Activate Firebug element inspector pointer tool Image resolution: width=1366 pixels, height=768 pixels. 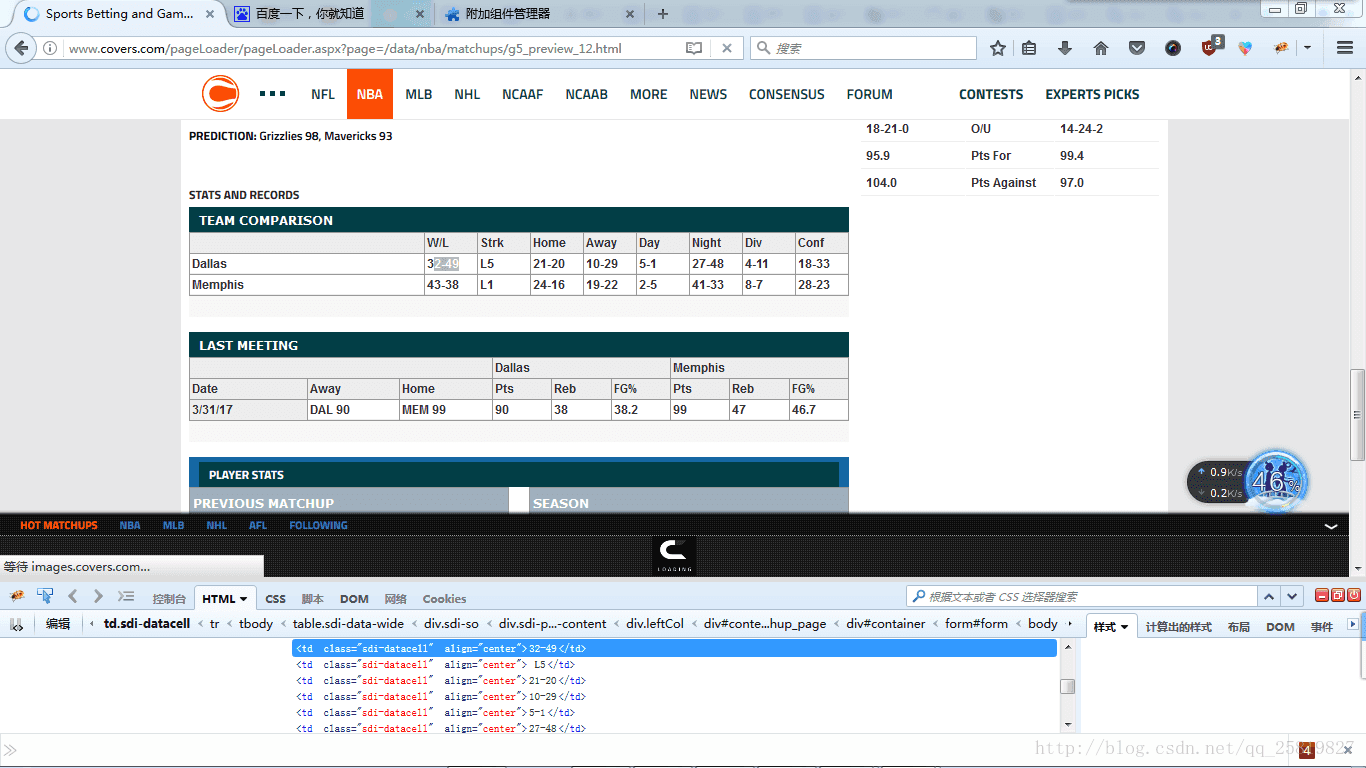click(x=45, y=596)
